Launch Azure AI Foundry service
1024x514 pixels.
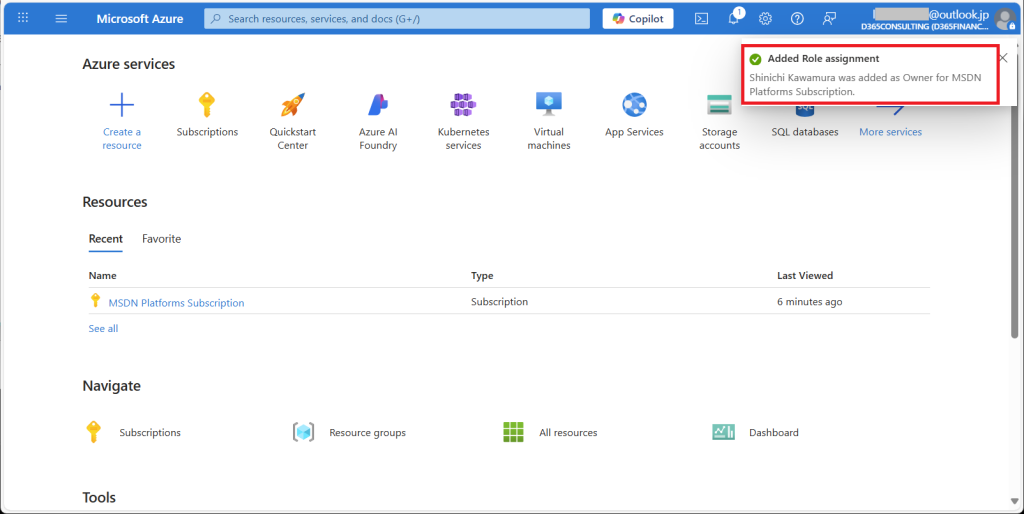378,105
